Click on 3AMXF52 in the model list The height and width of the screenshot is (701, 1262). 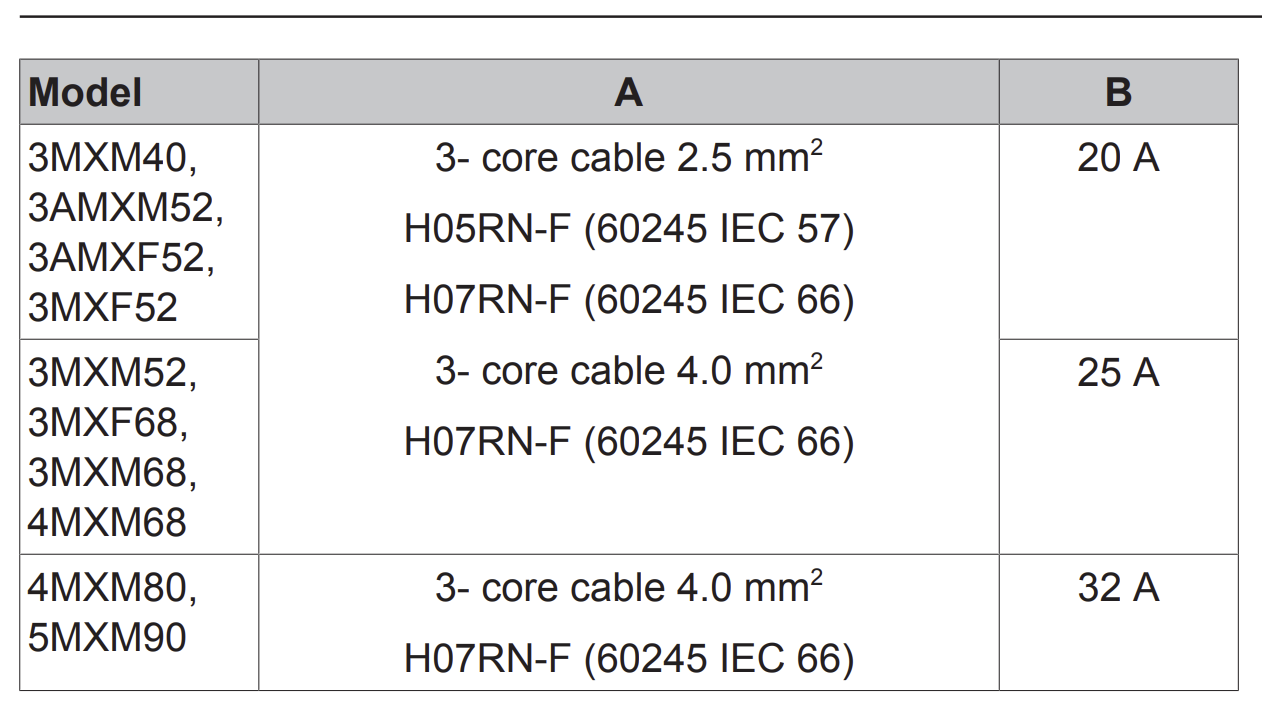coord(121,257)
